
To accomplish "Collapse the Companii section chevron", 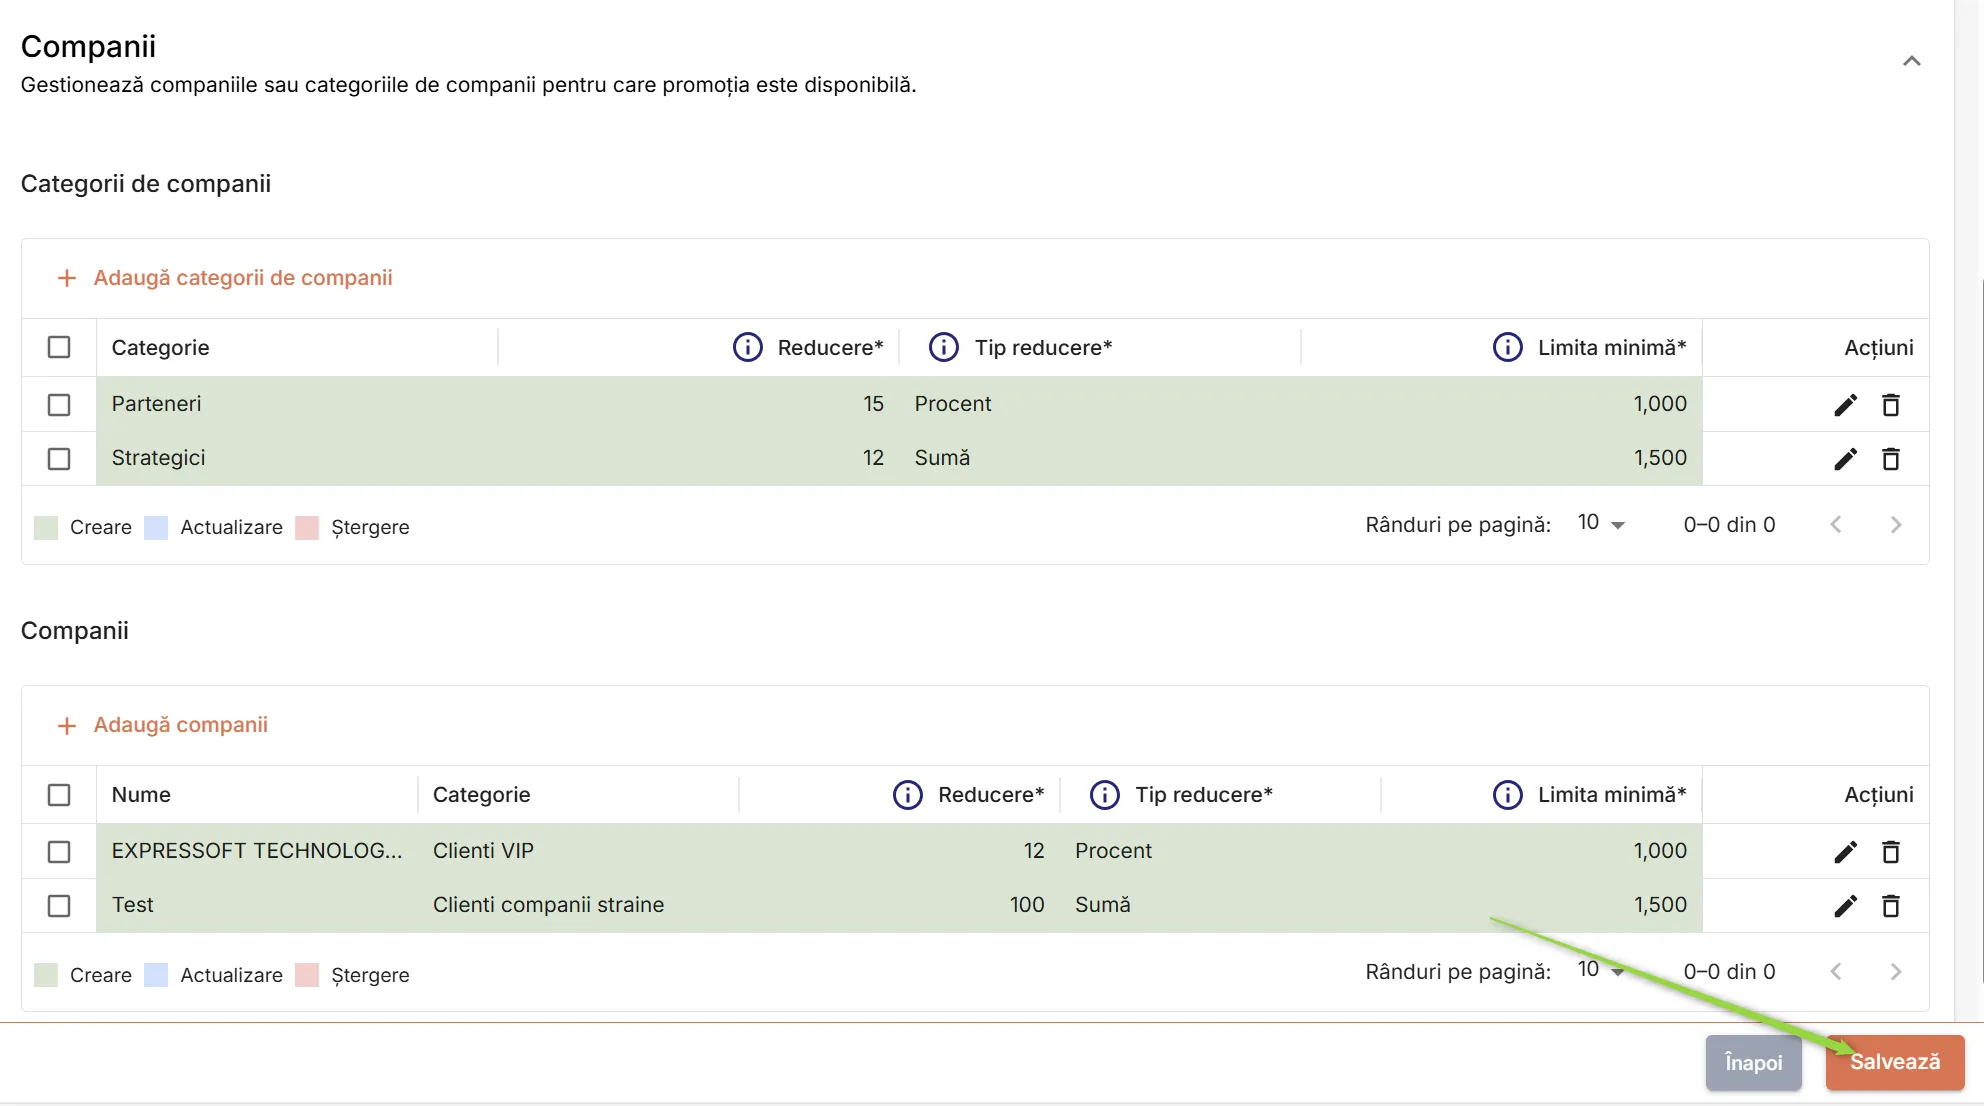I will click(1911, 61).
